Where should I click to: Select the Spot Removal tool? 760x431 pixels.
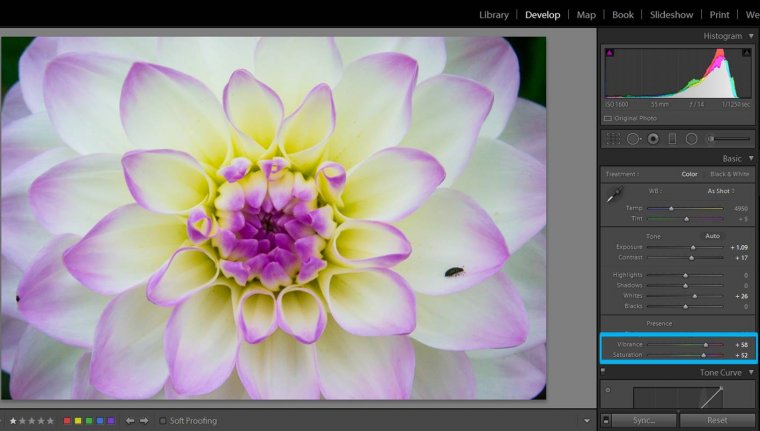tap(633, 139)
